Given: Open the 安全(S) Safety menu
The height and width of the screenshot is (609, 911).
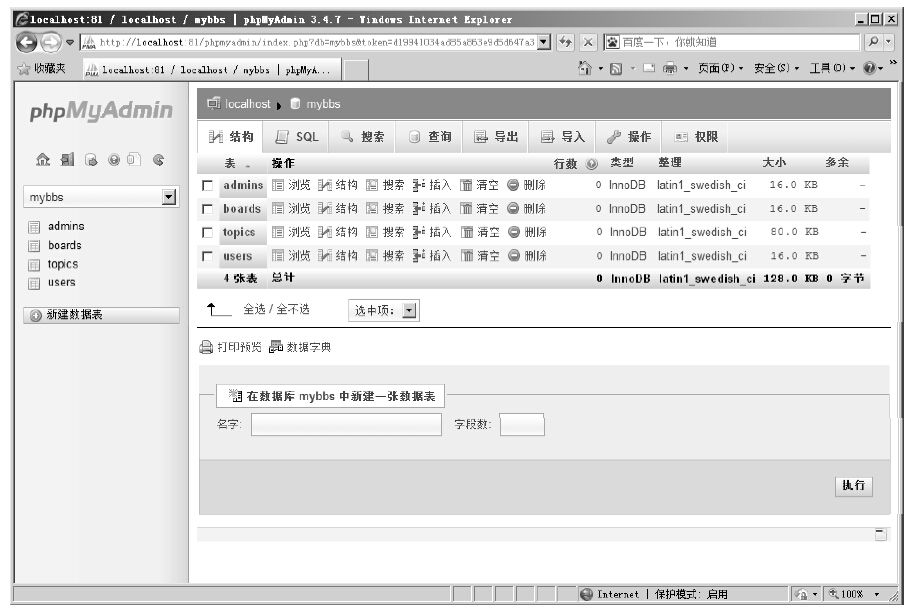Looking at the screenshot, I should pyautogui.click(x=776, y=69).
